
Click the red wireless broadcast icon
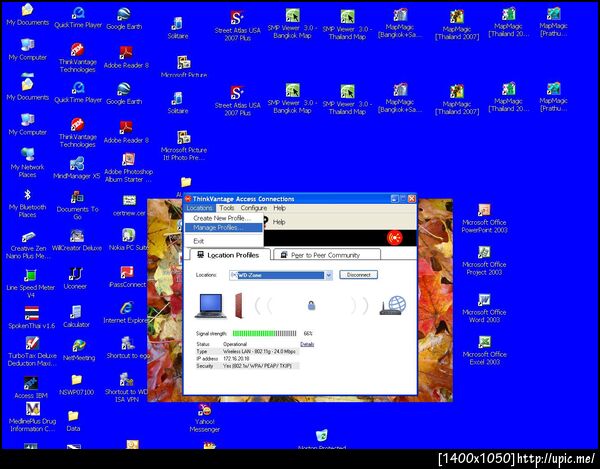395,238
